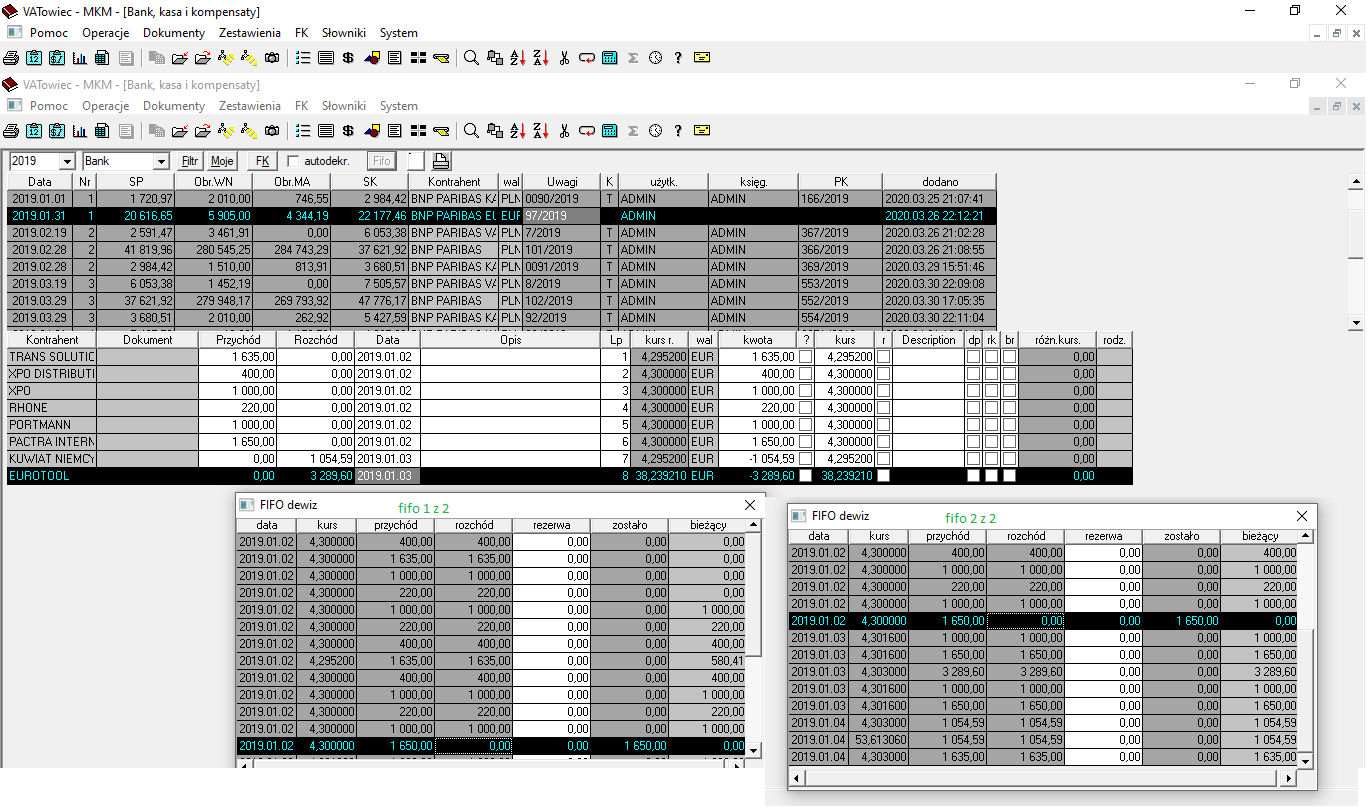Check the 'dp' checkbox in the EUROTOOL row
The height and width of the screenshot is (812, 1372).
click(973, 476)
